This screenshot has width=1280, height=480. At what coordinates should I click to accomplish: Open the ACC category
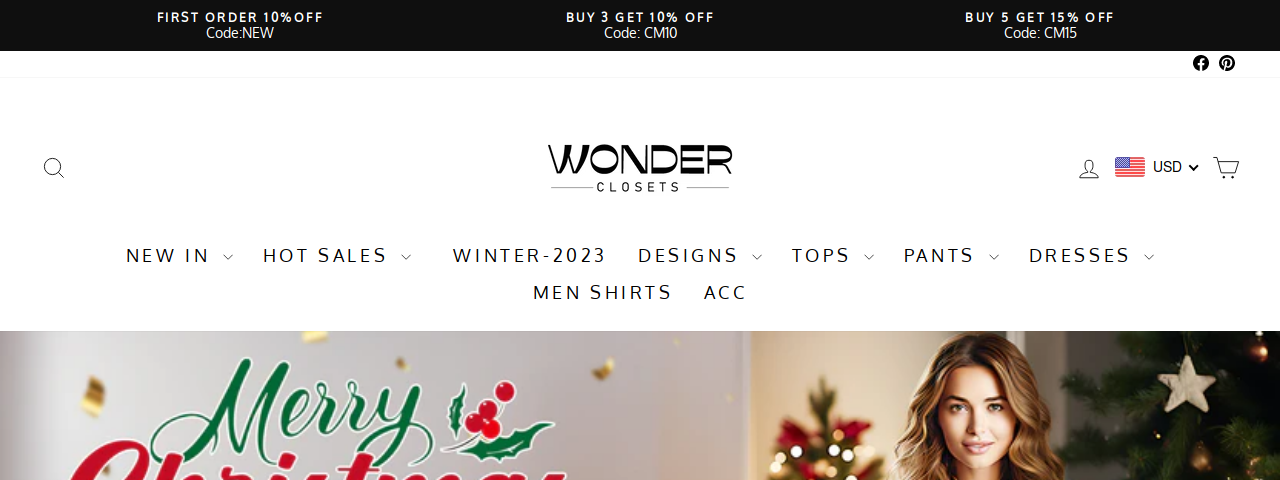pyautogui.click(x=725, y=293)
